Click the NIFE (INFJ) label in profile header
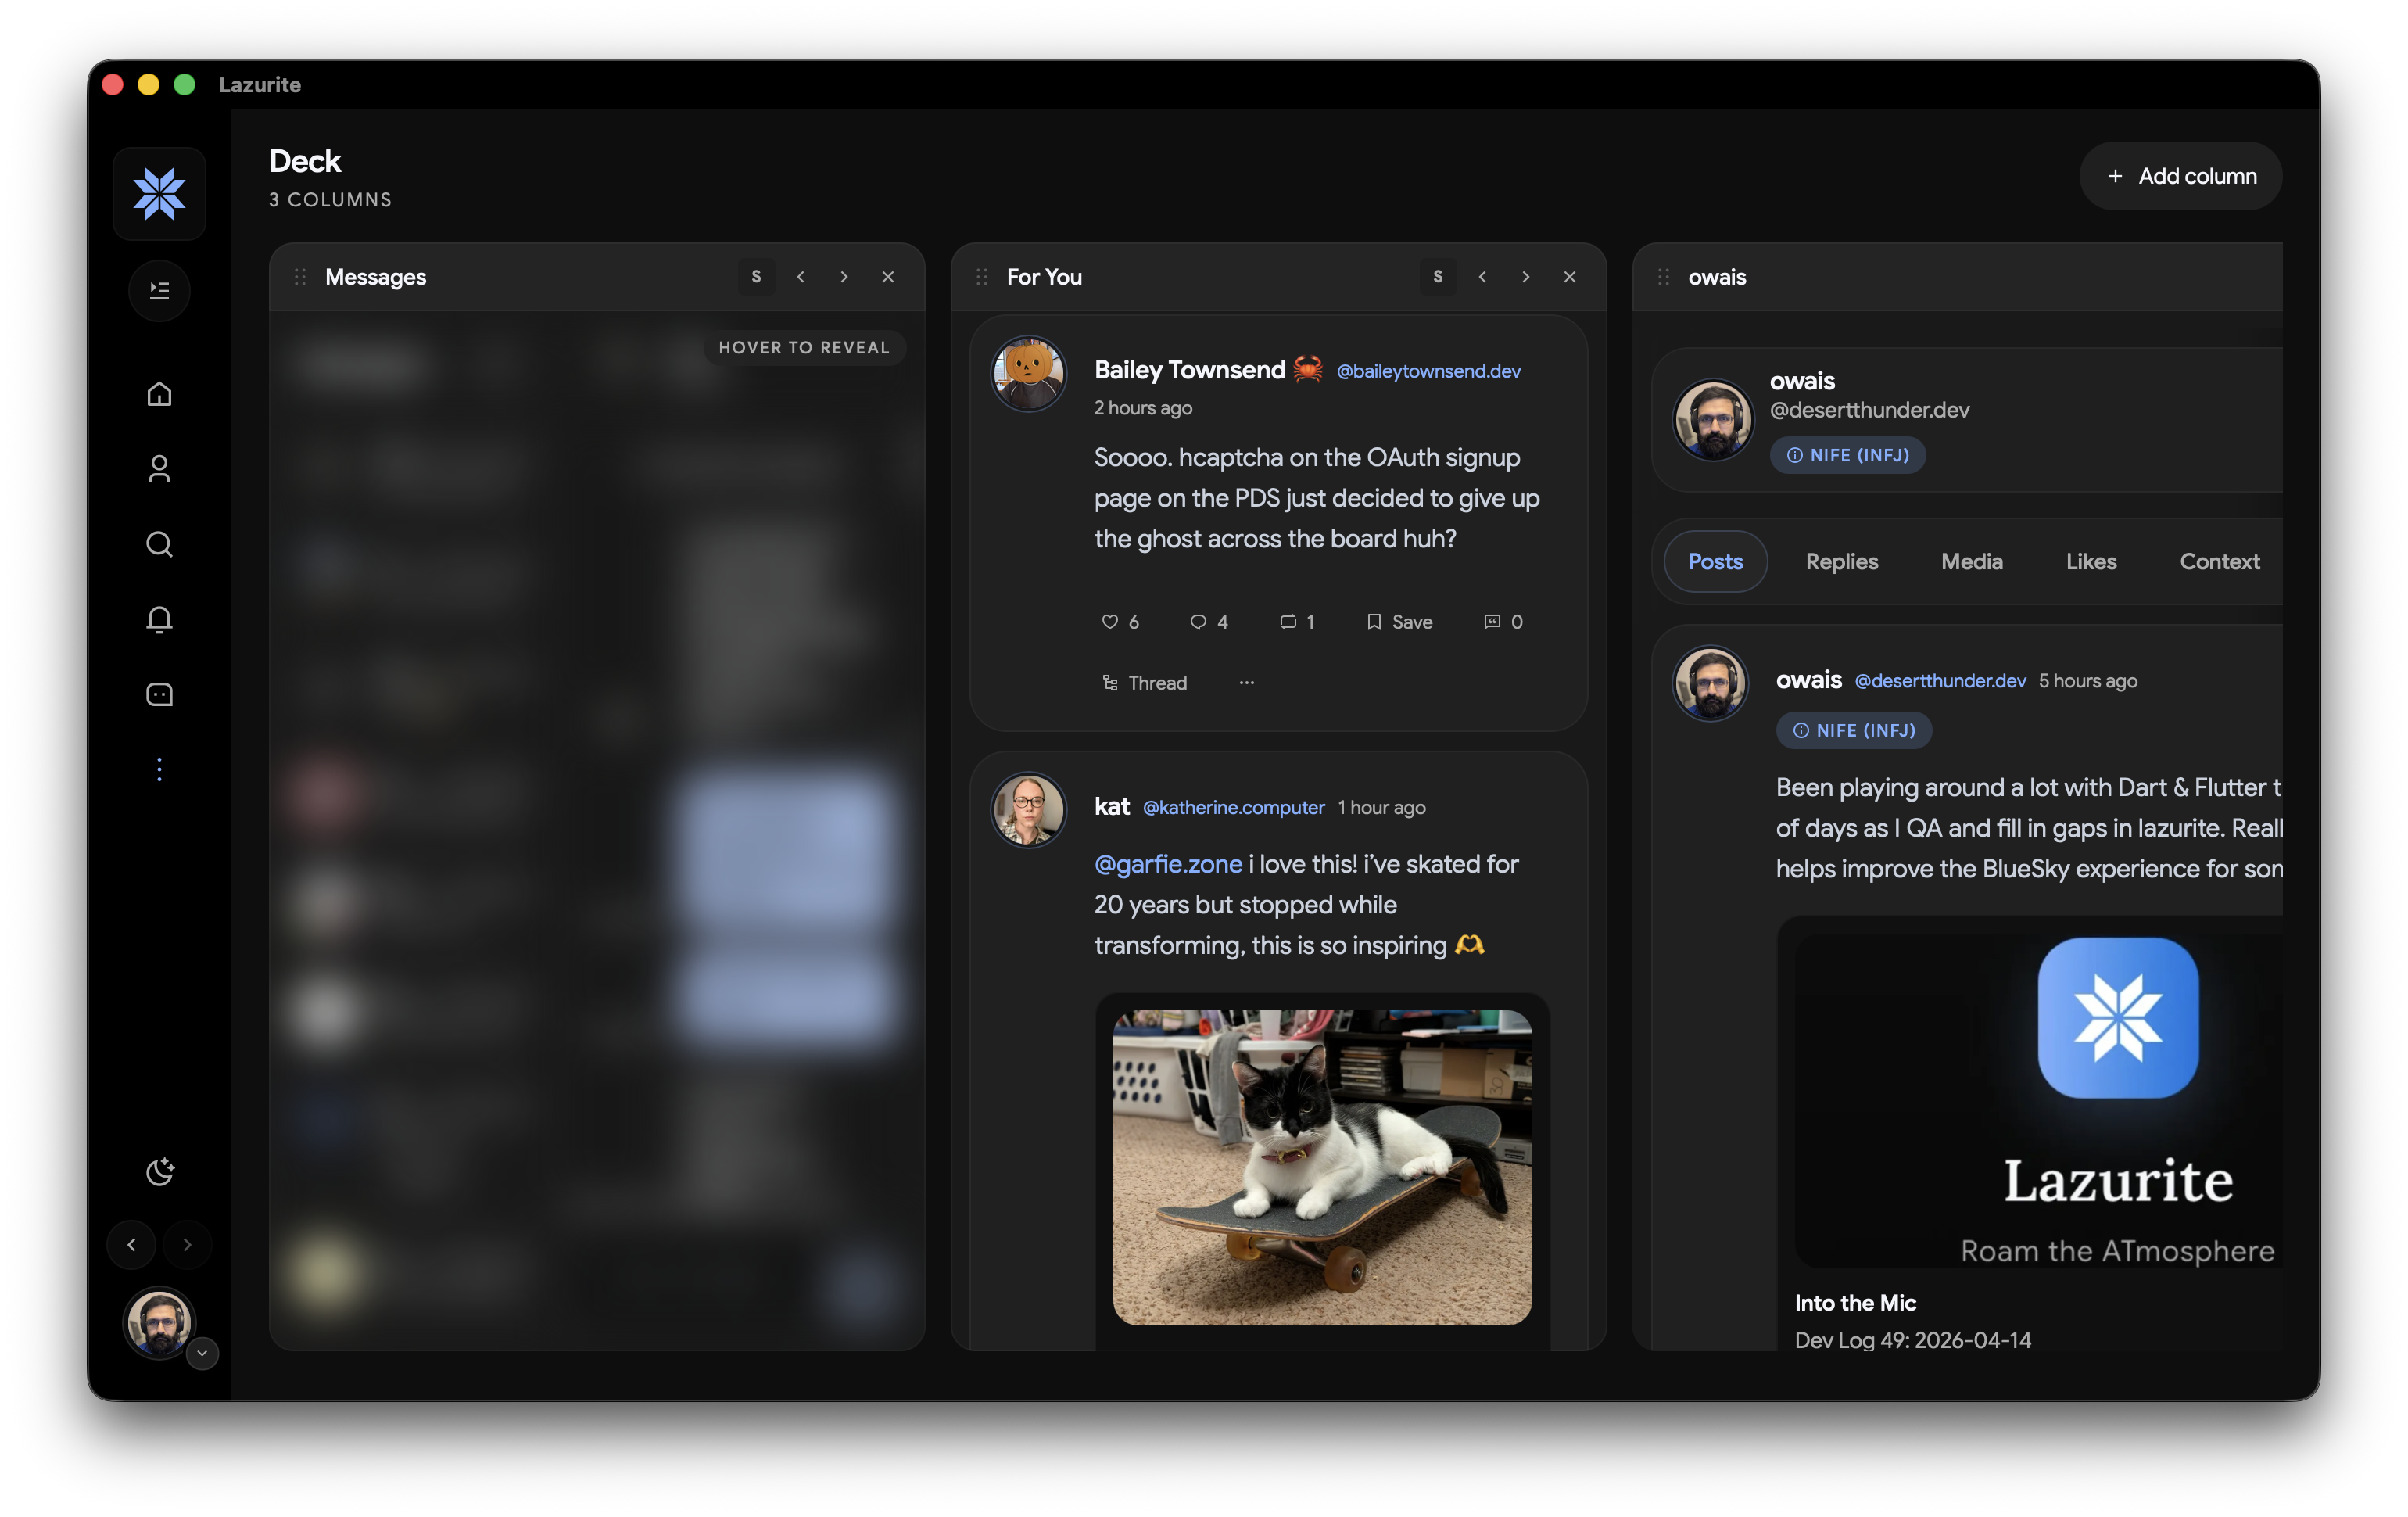 click(1848, 455)
